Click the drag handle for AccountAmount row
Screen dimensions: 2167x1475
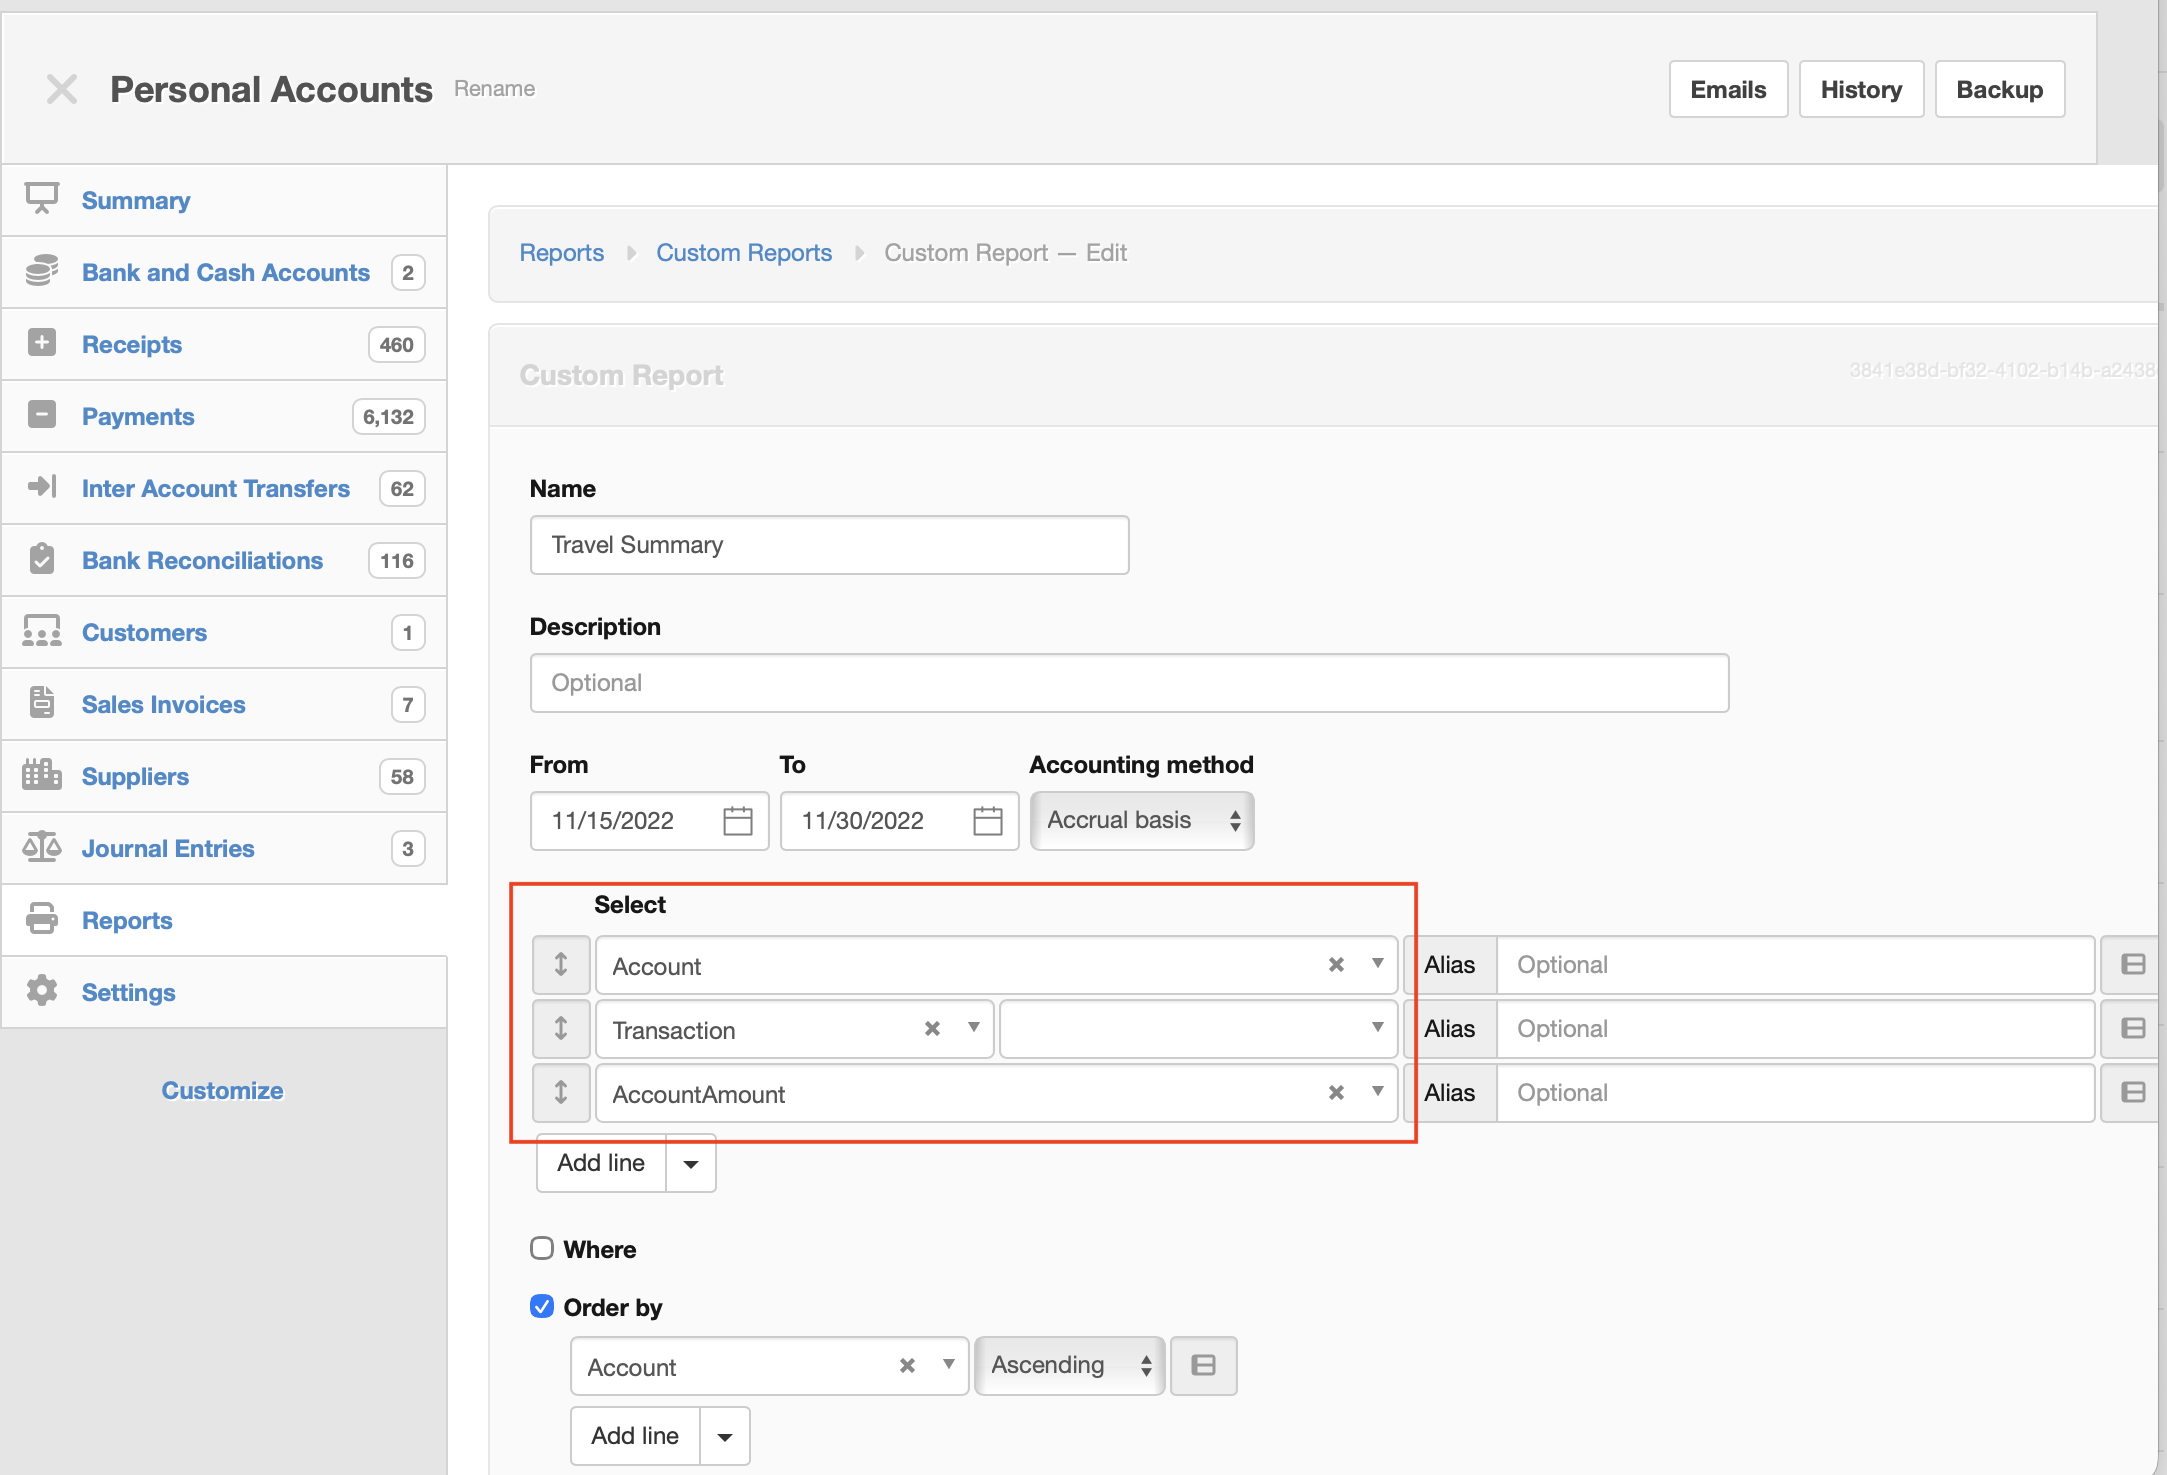[x=561, y=1093]
